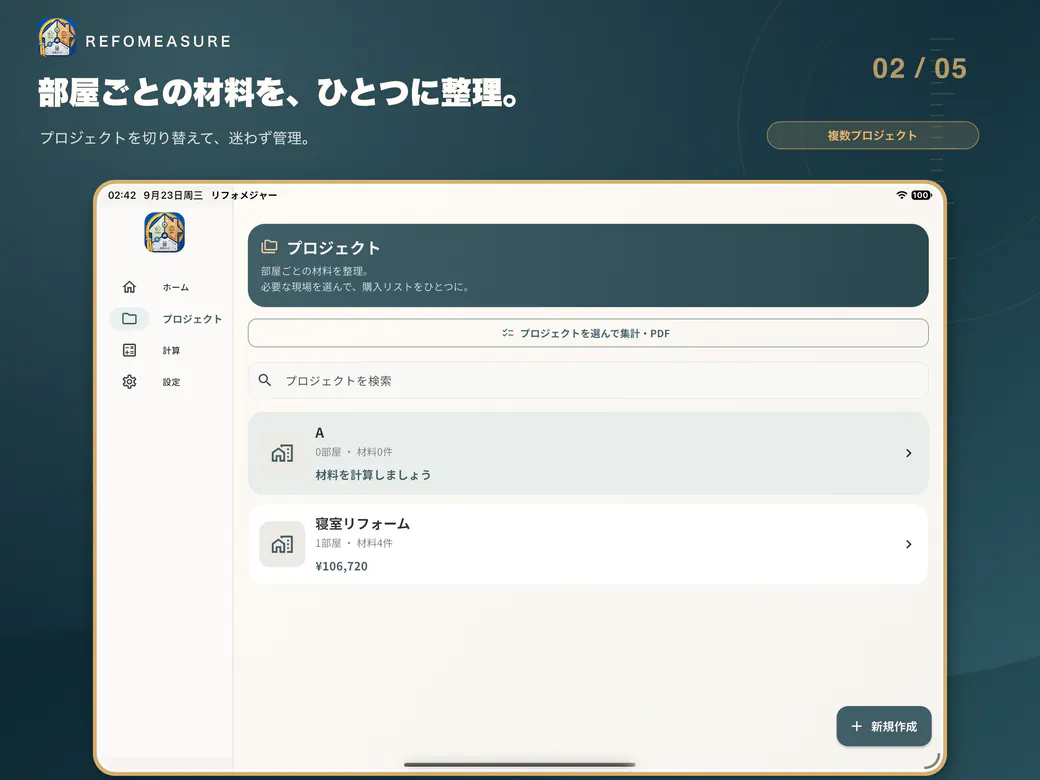Click the settings gear icon in sidebar
1040x780 pixels.
129,381
